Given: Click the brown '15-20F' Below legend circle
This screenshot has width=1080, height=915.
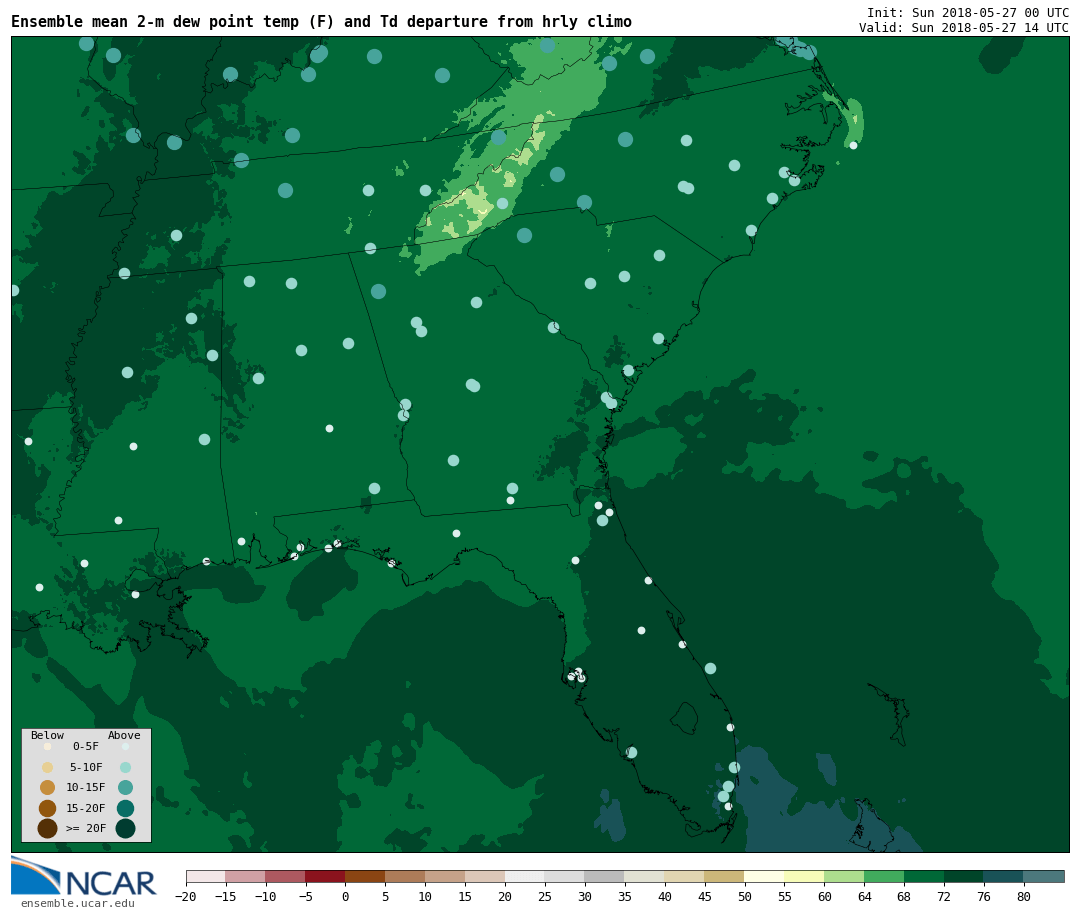Looking at the screenshot, I should click(x=47, y=808).
